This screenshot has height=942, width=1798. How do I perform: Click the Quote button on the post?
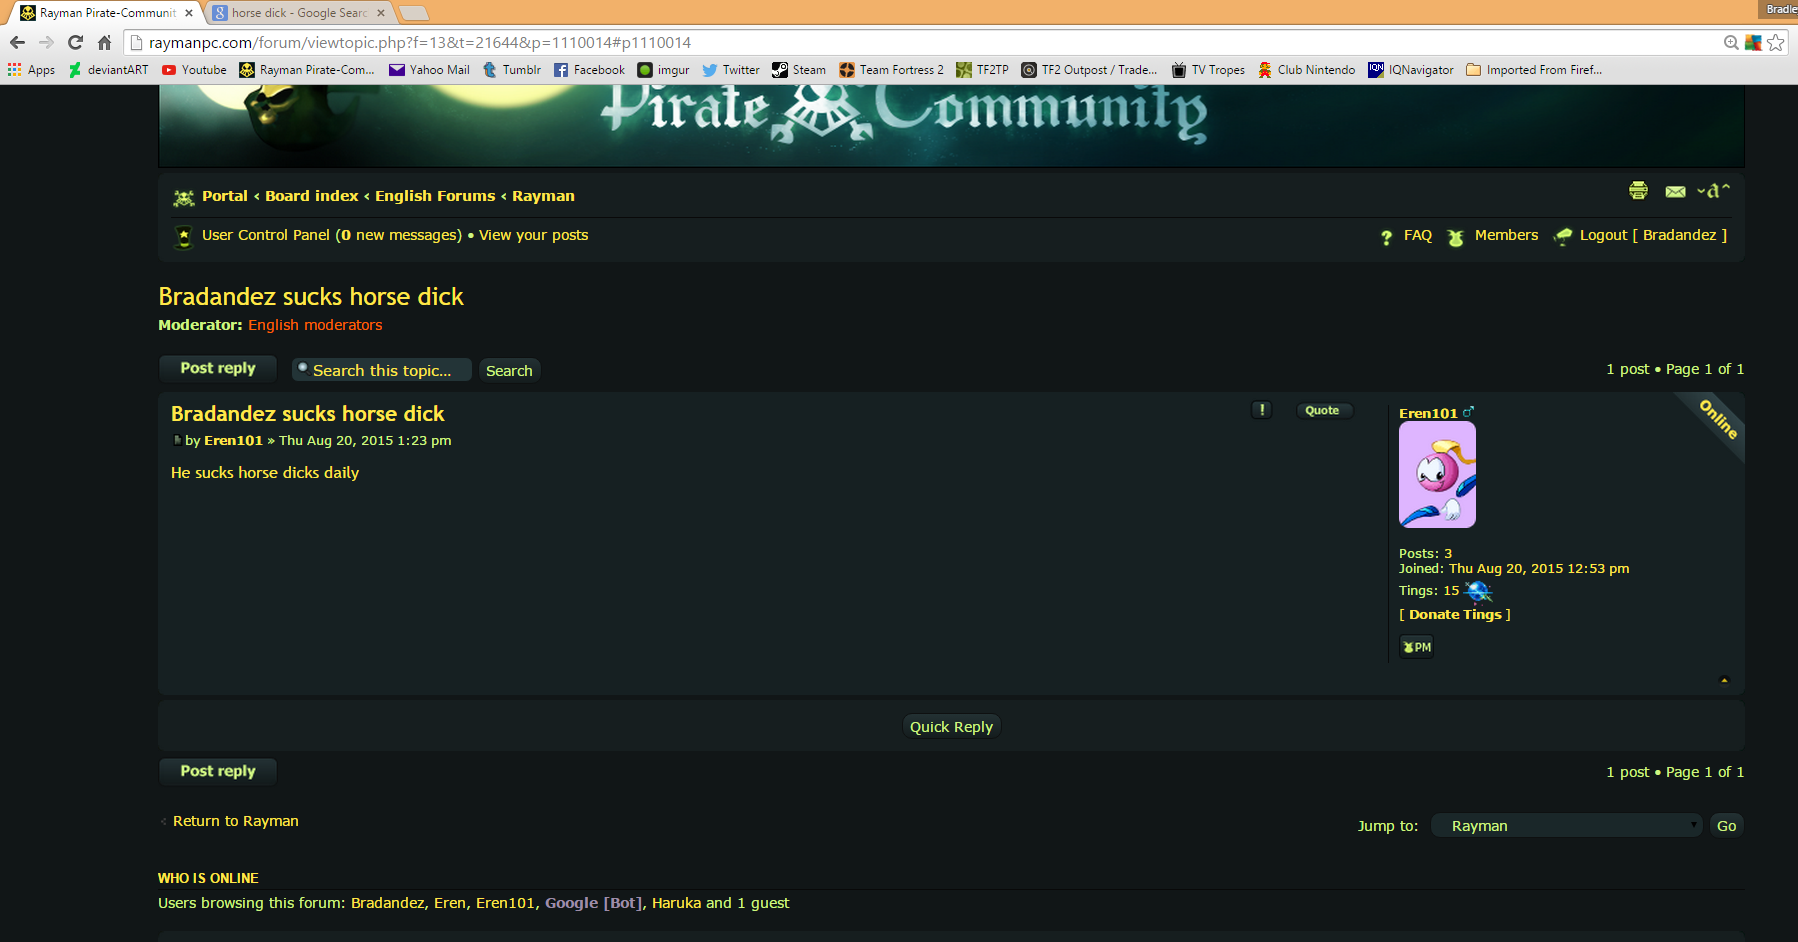[1322, 410]
